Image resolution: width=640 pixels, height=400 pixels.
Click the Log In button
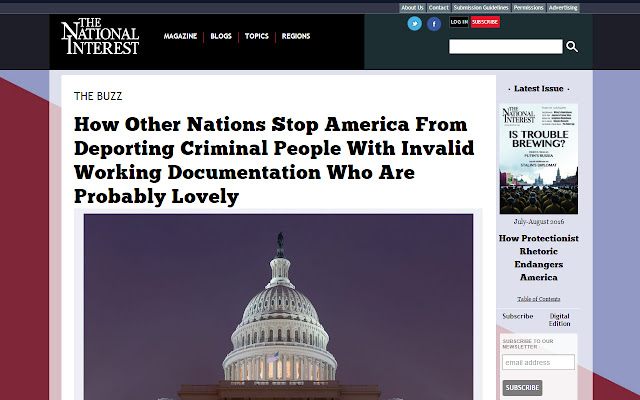click(x=459, y=22)
